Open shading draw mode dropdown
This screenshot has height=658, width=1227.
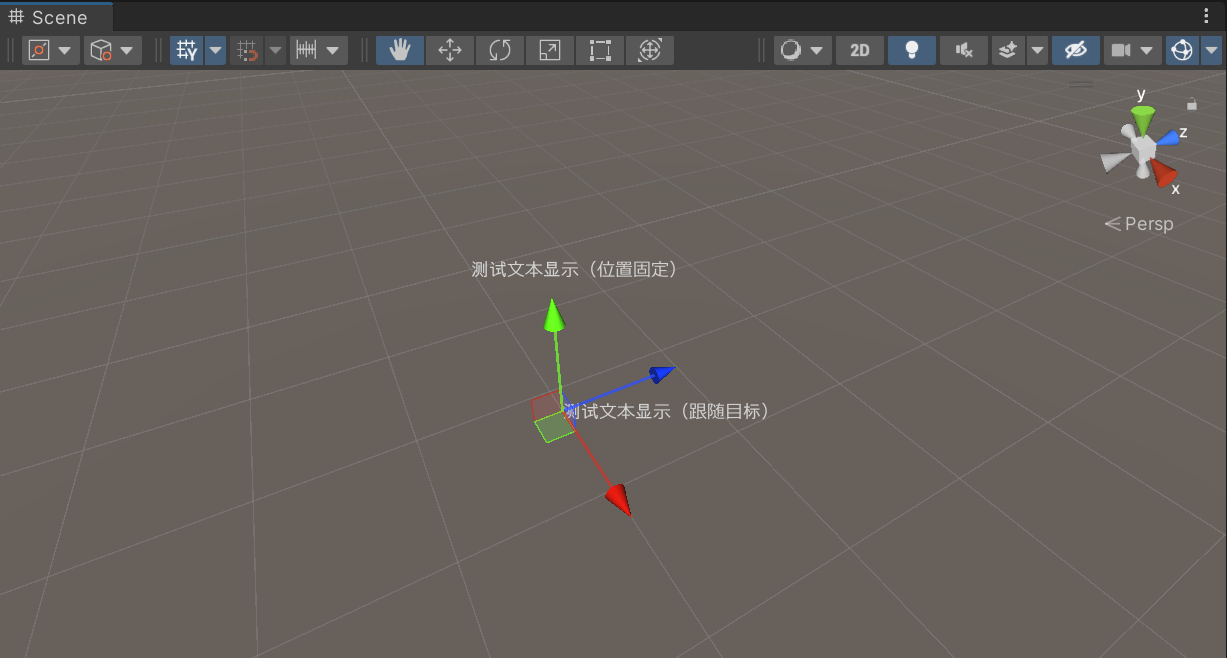(803, 50)
